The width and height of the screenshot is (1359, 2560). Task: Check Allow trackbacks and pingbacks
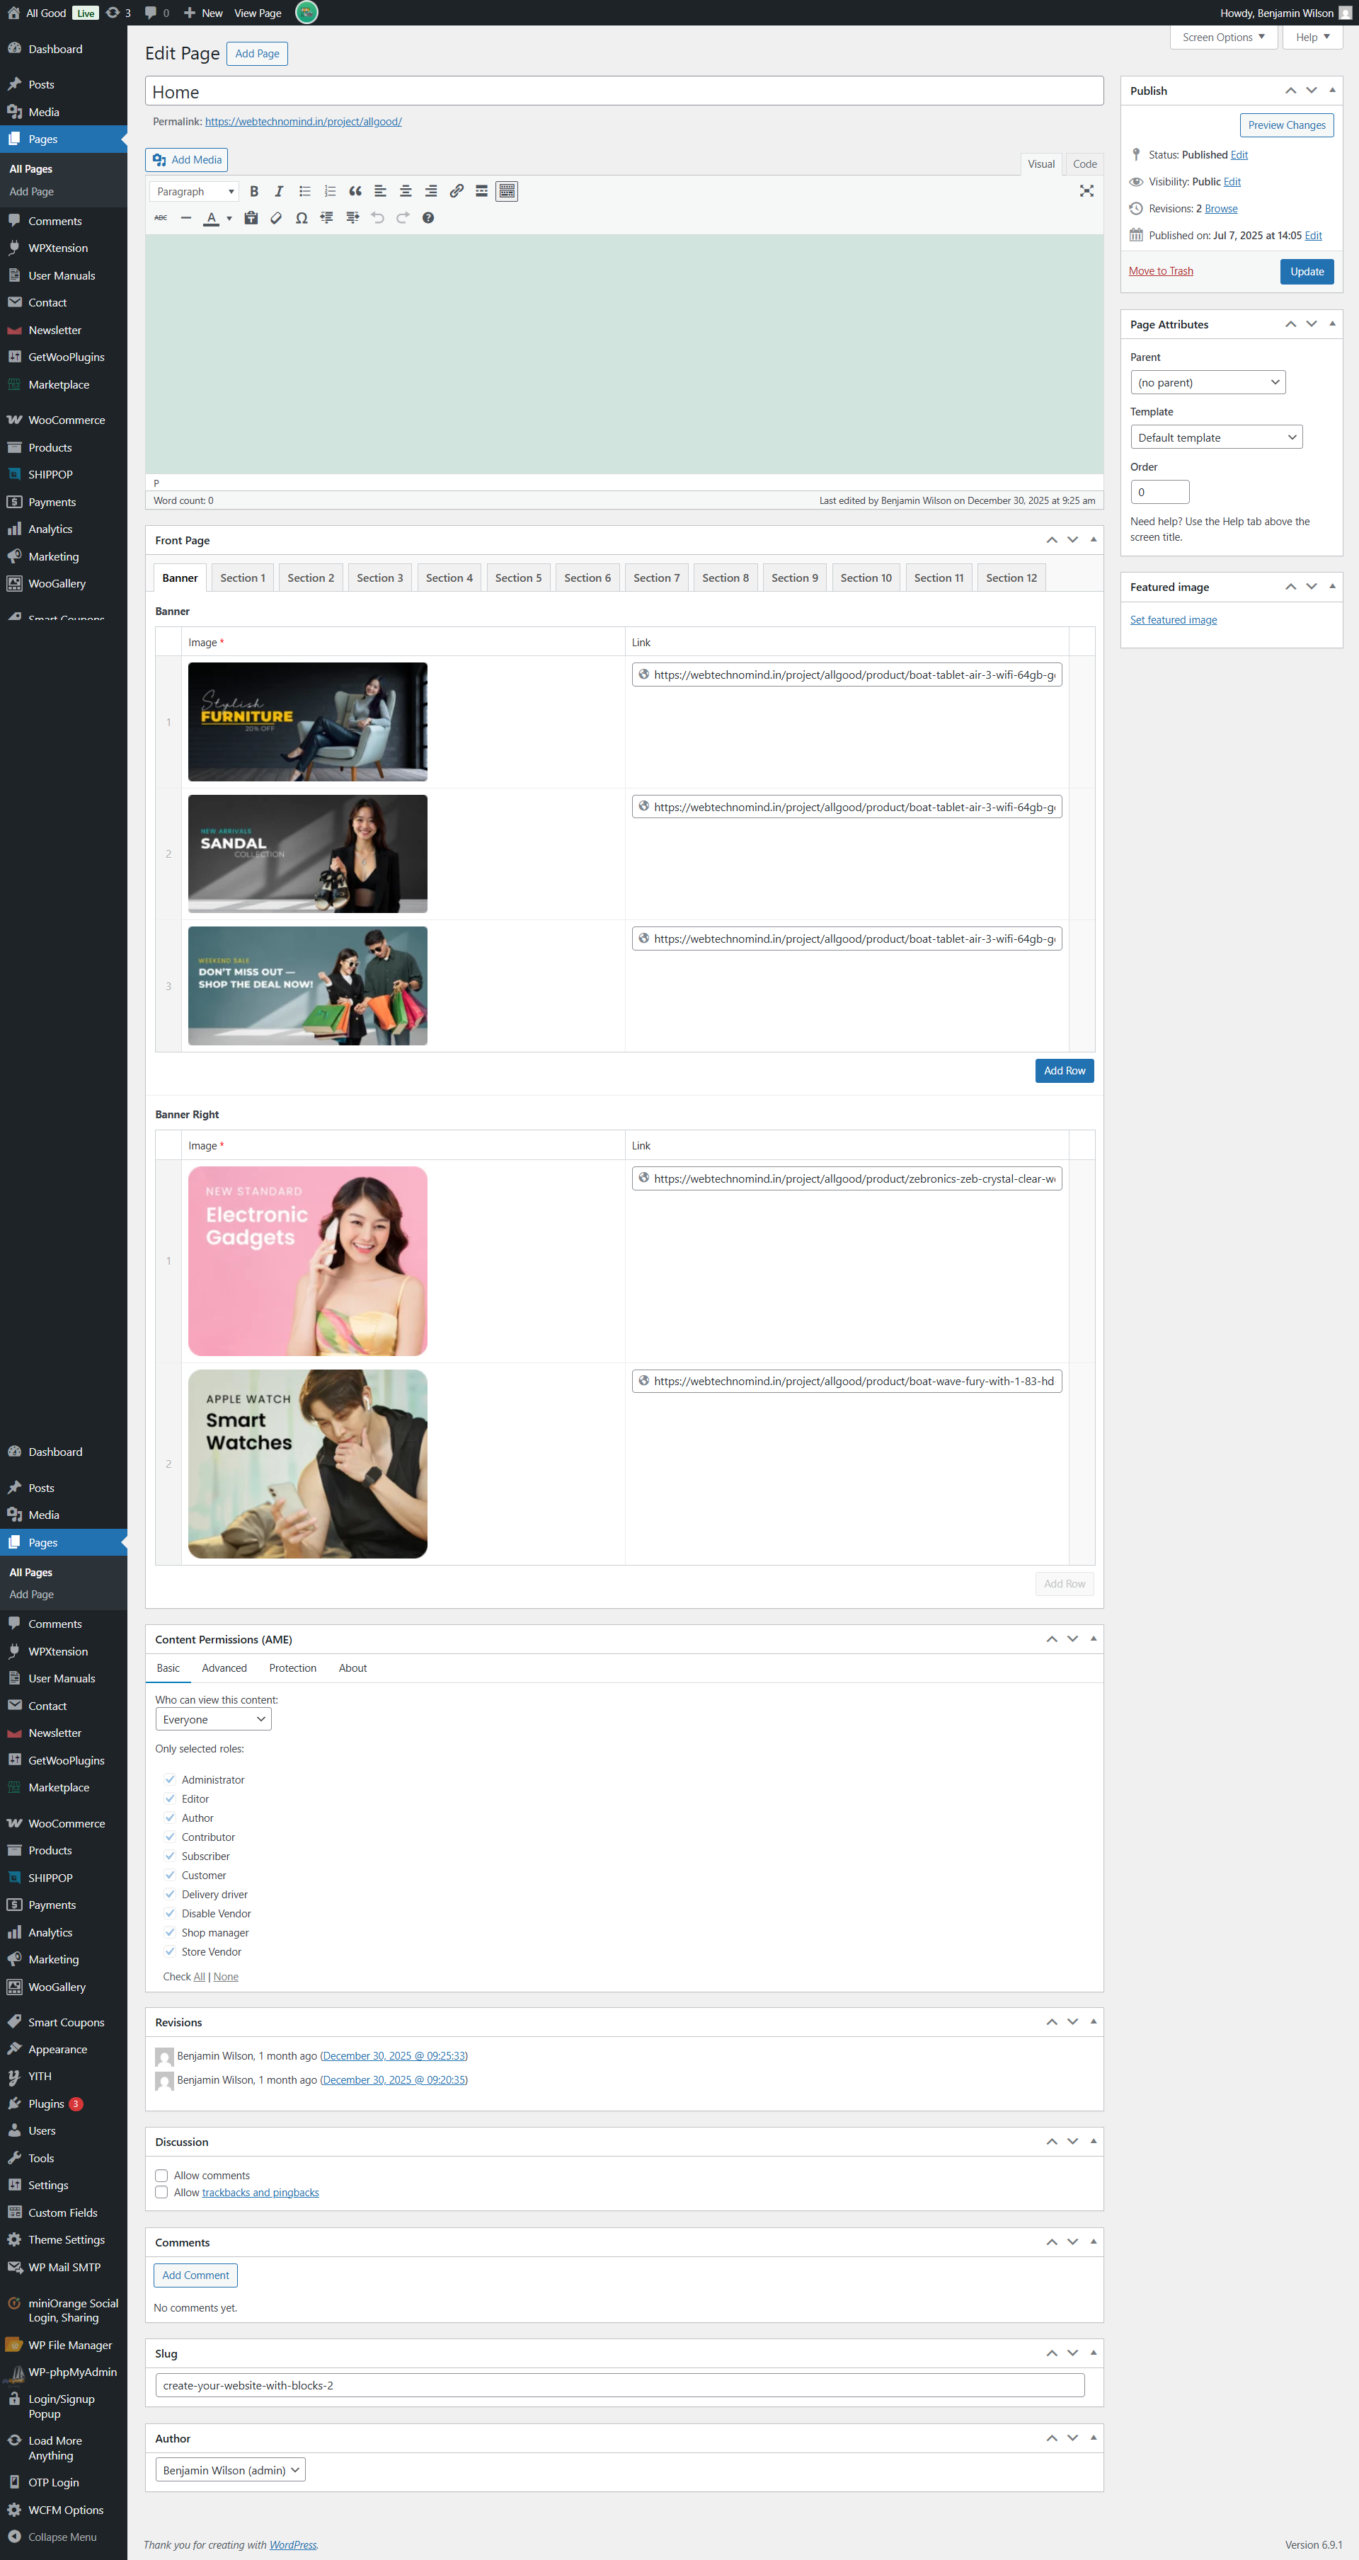(161, 2192)
